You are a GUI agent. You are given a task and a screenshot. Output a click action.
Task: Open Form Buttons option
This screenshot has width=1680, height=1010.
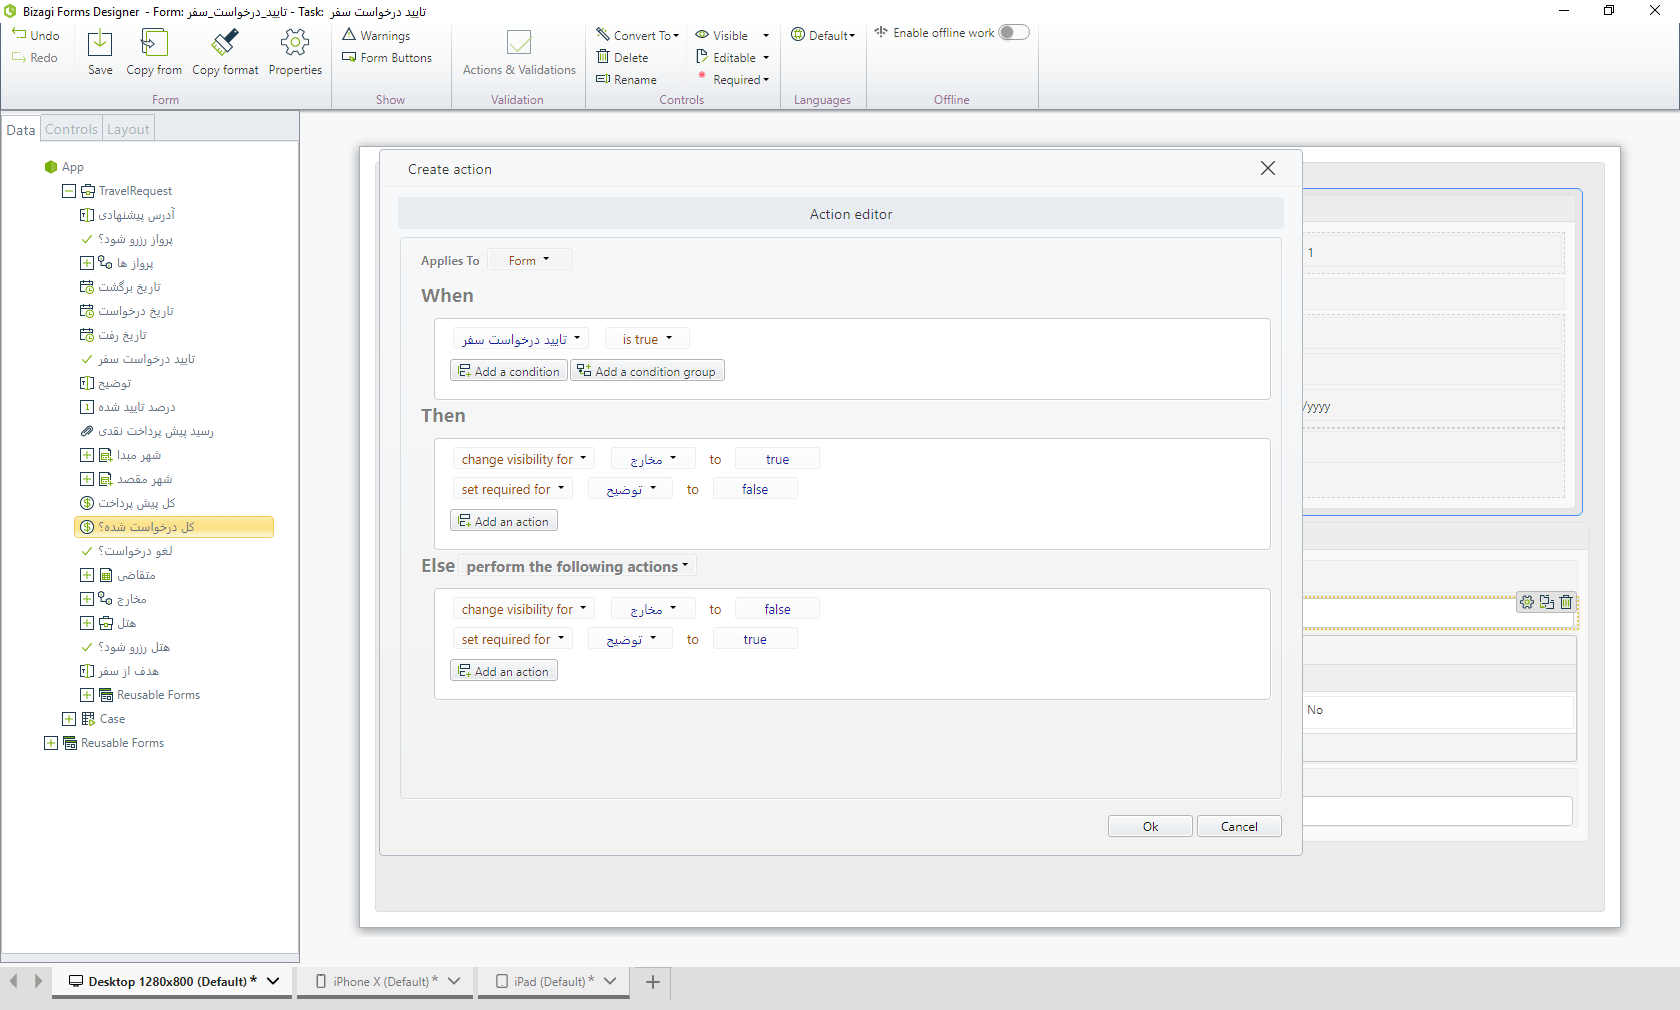tap(387, 57)
